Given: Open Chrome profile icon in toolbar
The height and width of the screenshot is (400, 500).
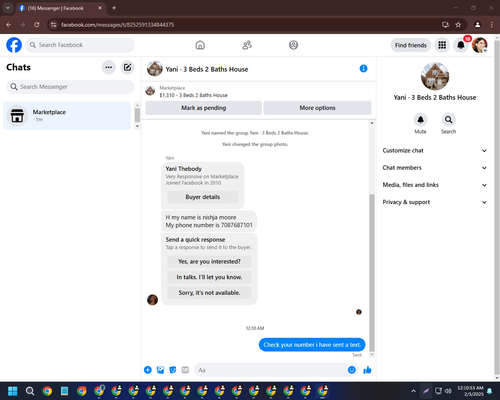Looking at the screenshot, I should click(x=478, y=25).
